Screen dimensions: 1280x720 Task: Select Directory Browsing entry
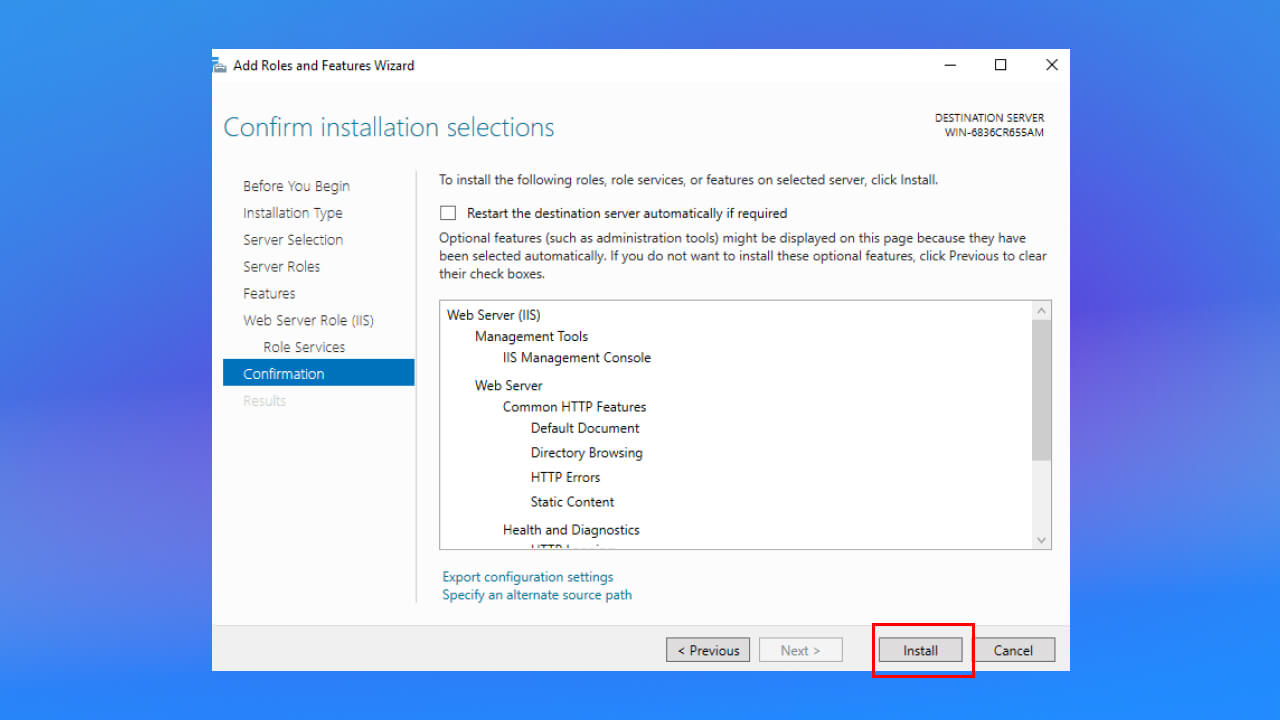pos(586,453)
